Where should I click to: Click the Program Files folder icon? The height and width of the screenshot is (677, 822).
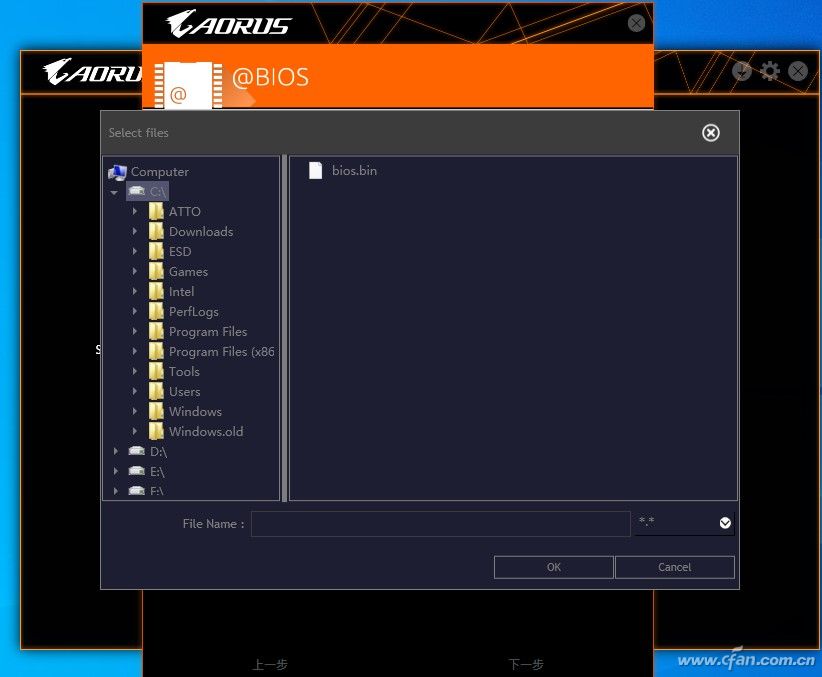156,331
